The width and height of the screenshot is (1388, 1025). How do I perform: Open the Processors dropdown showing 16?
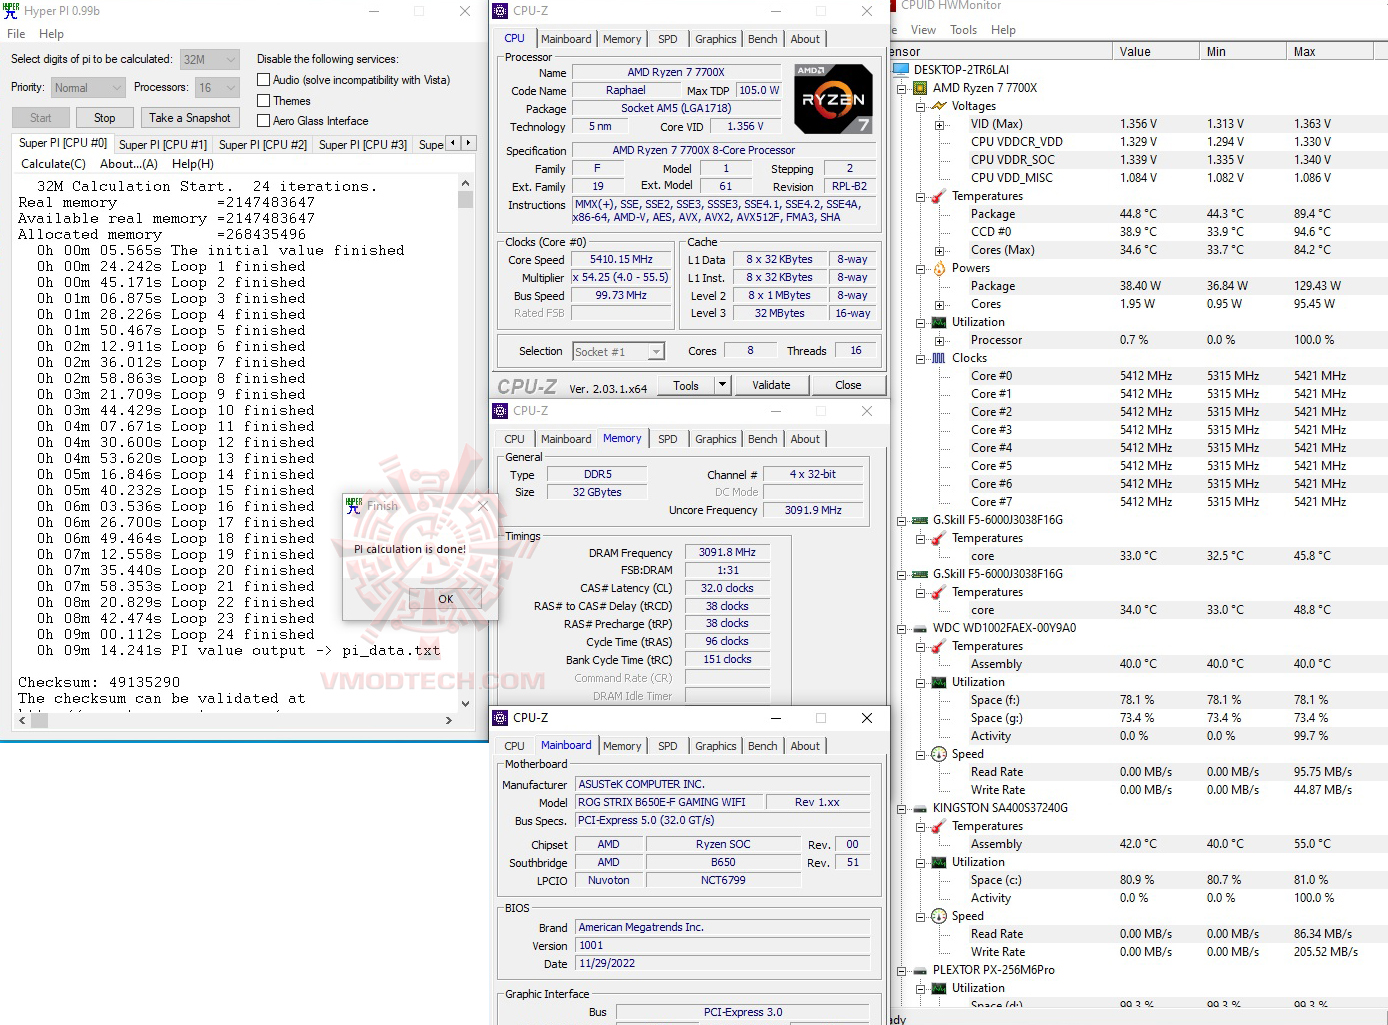click(x=217, y=88)
